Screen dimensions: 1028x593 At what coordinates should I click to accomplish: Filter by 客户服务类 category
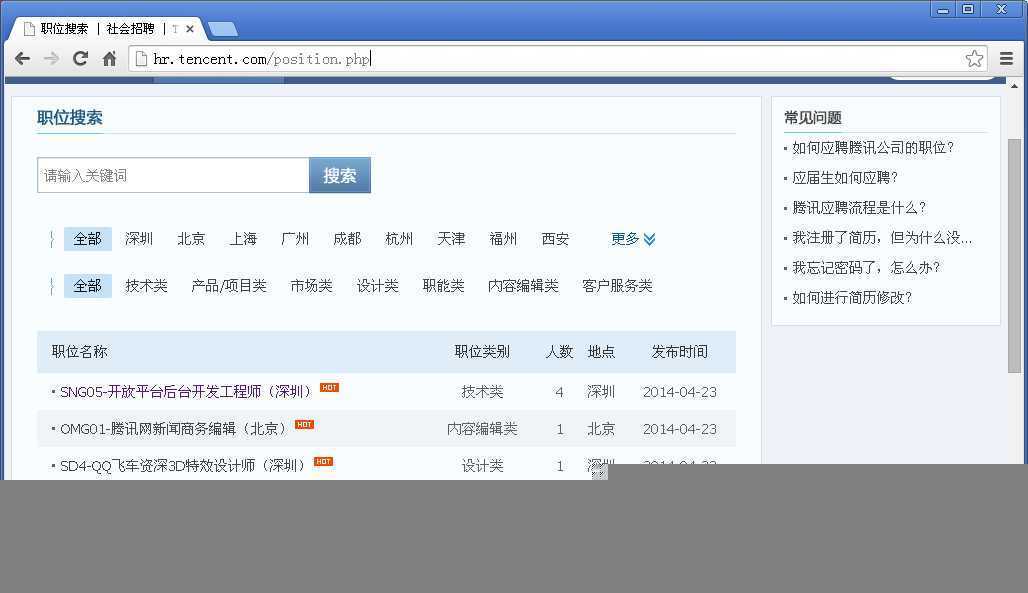[618, 286]
